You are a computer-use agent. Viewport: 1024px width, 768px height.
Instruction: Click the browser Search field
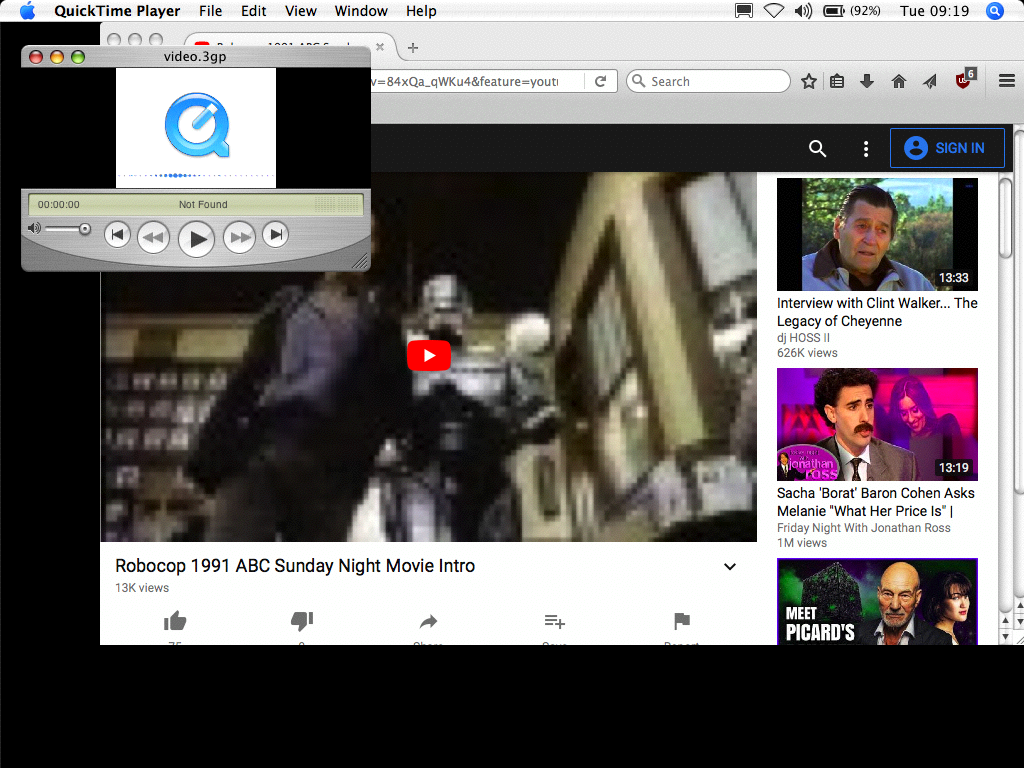click(709, 81)
